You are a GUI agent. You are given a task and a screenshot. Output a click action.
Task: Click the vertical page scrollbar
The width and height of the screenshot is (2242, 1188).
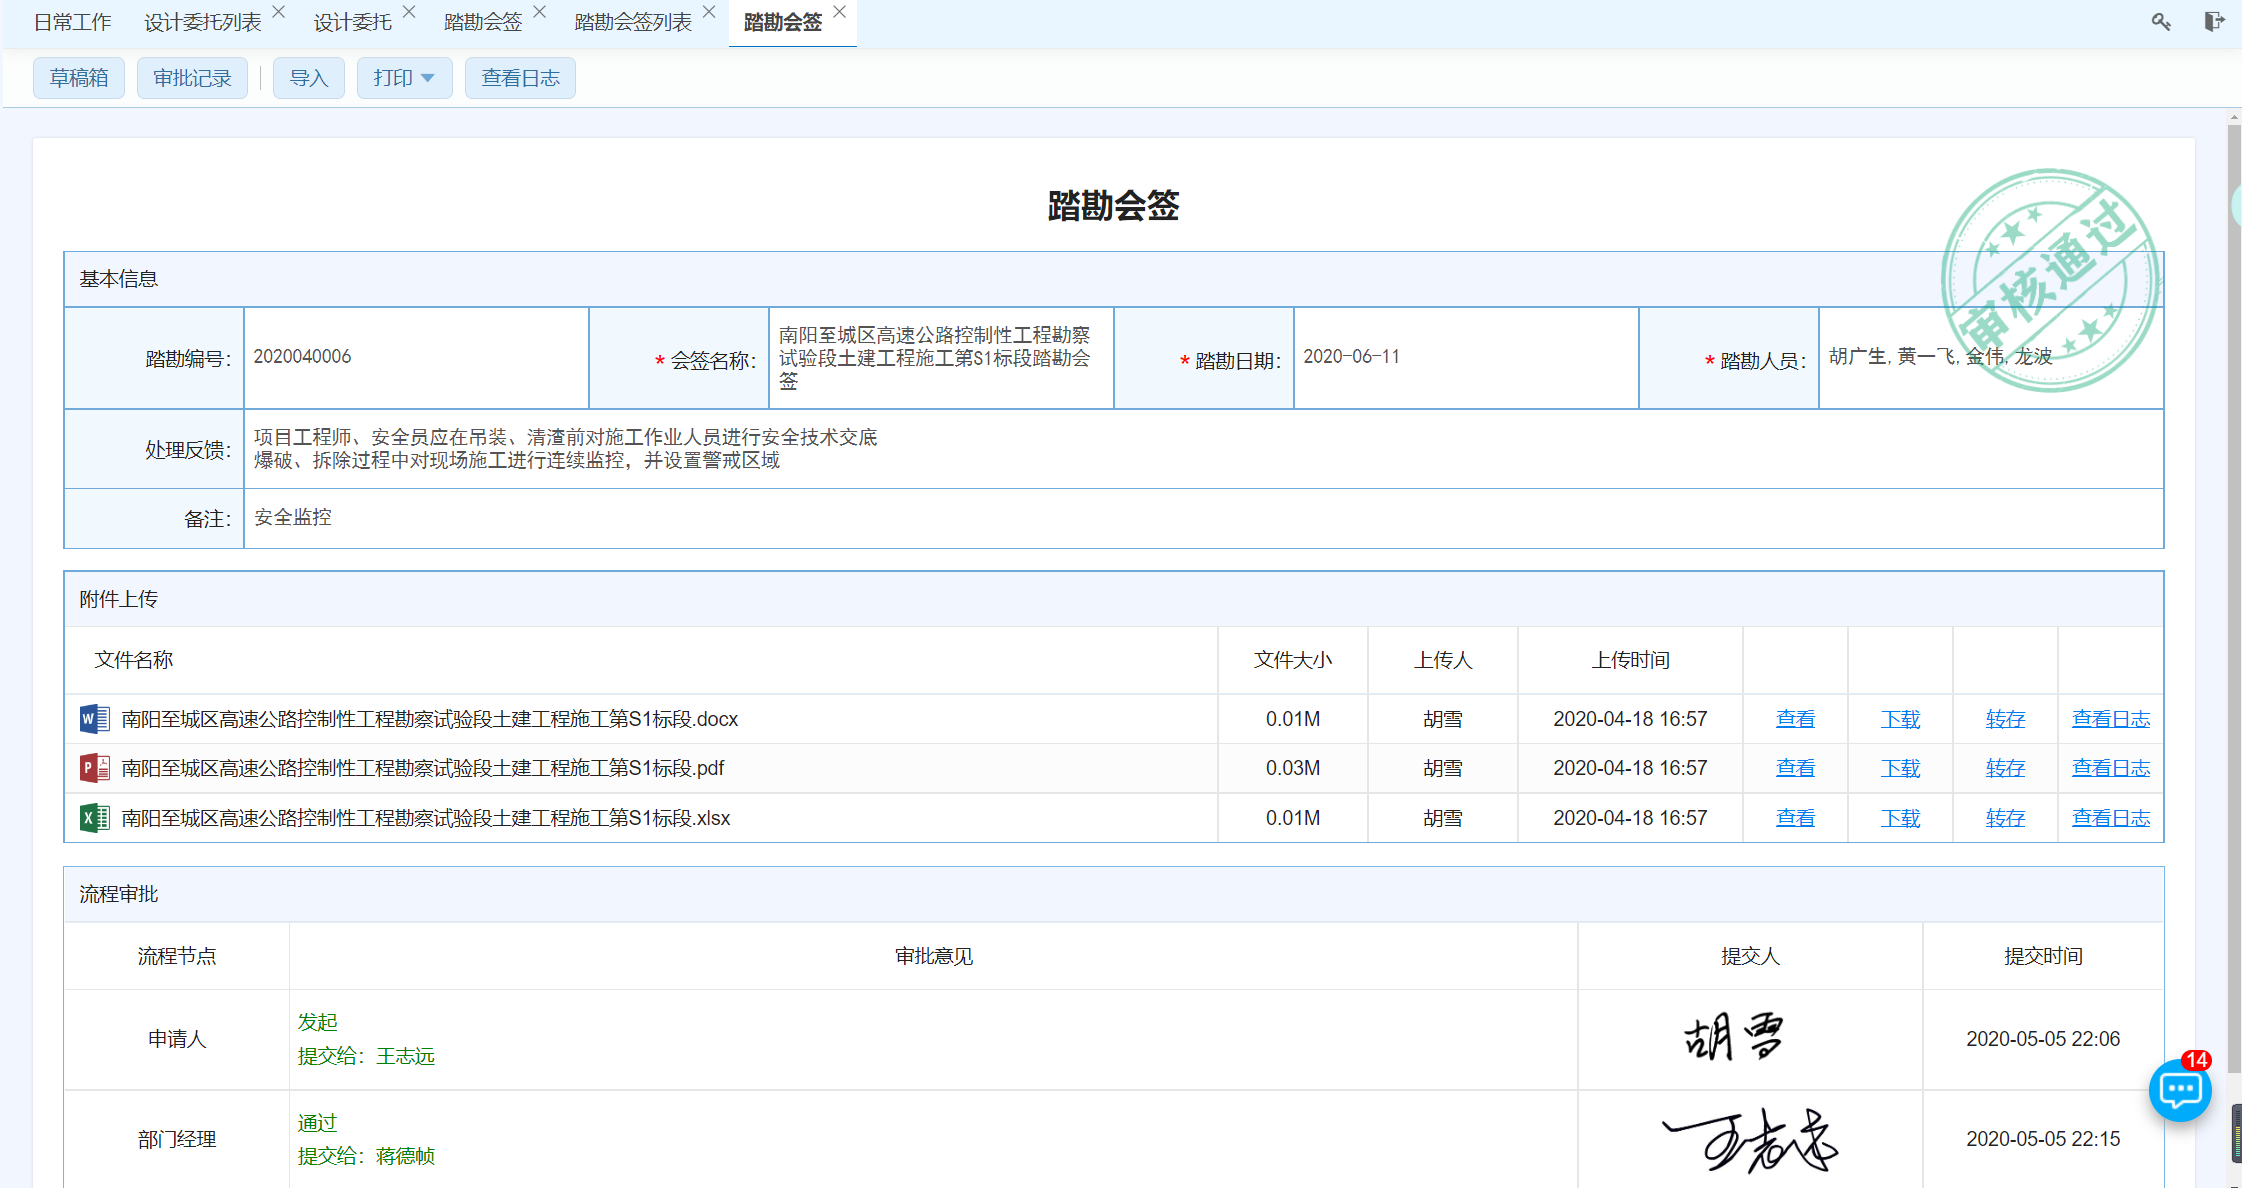(x=2234, y=600)
